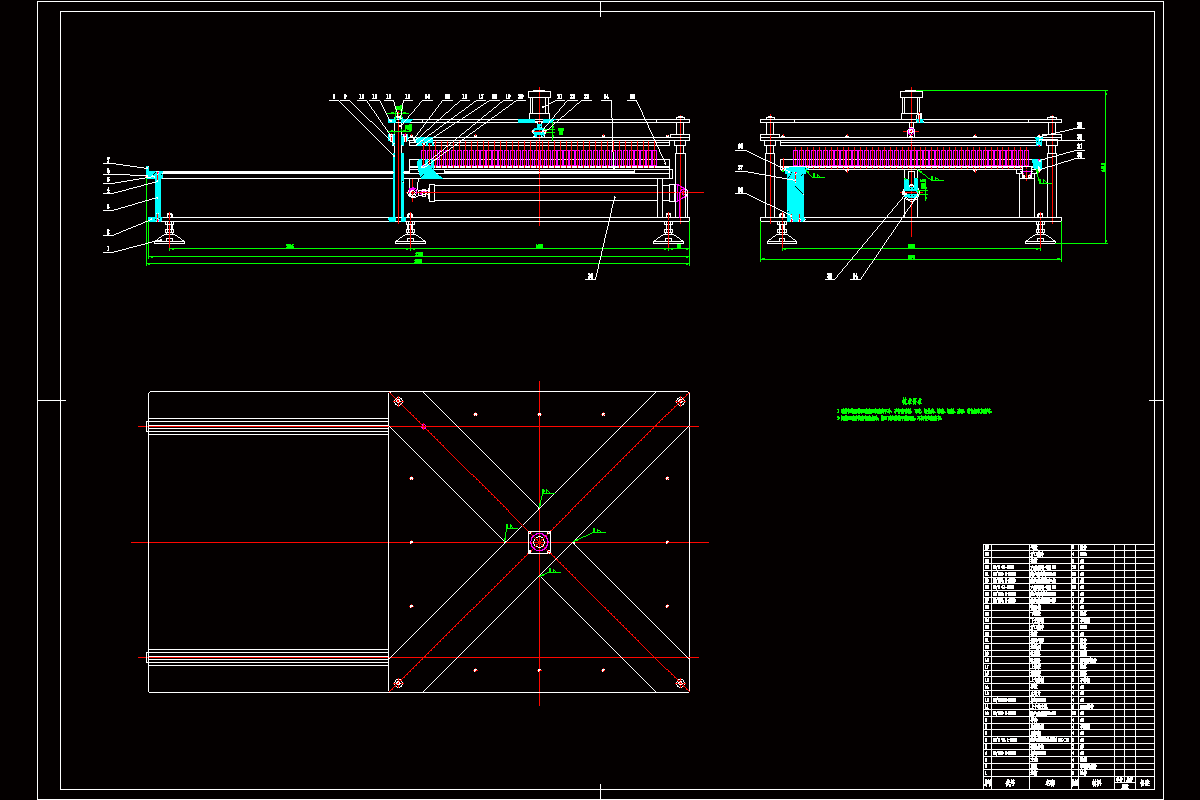Select the bottom-left corner bolt circle in plan view
Viewport: 1200px width, 800px height.
click(398, 683)
